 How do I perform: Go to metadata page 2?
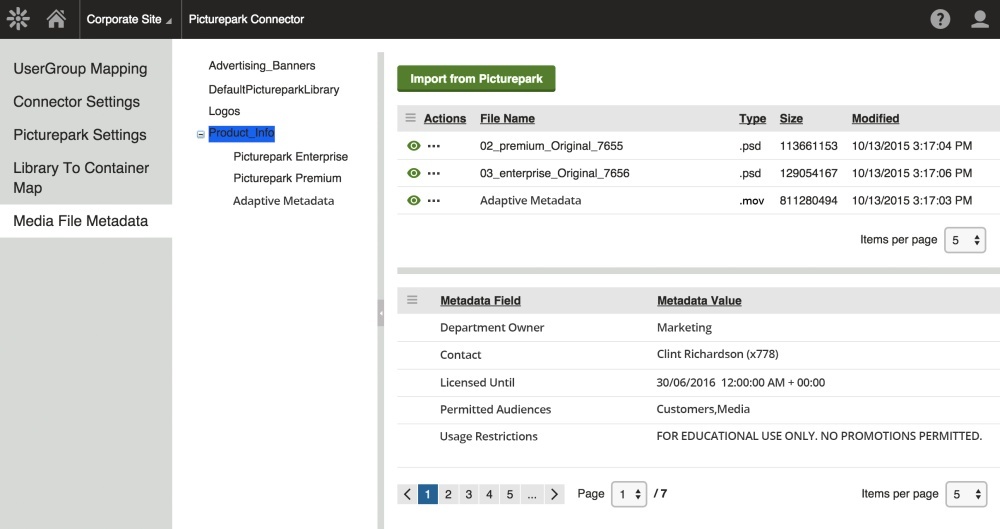pyautogui.click(x=448, y=494)
